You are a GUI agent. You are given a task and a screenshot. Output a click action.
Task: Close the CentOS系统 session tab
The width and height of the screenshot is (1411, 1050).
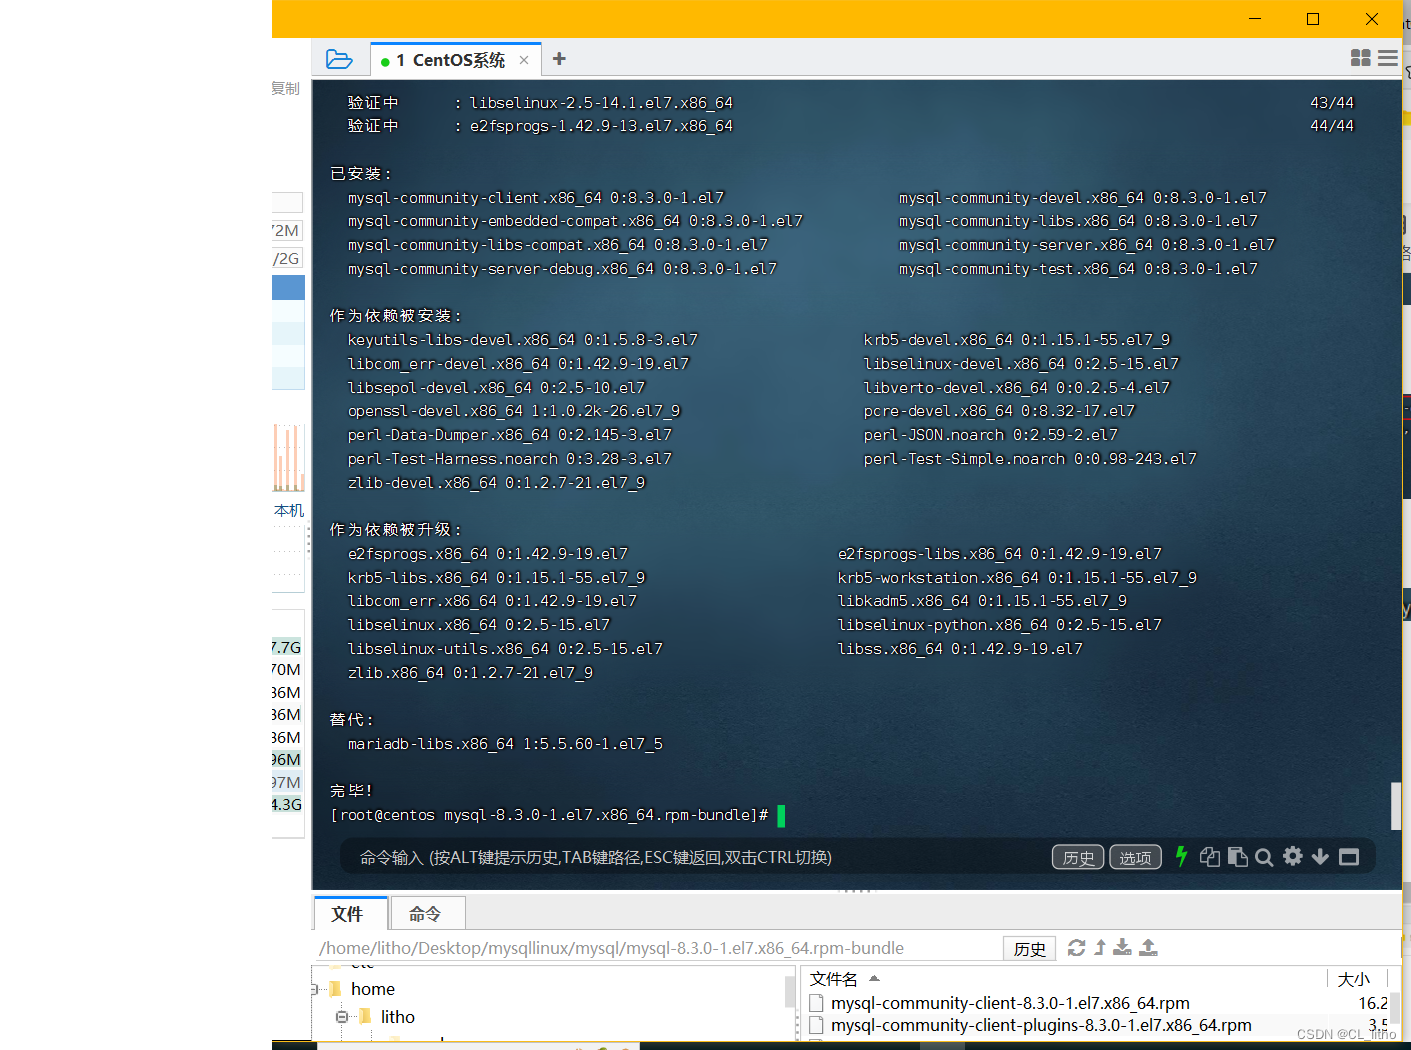524,60
